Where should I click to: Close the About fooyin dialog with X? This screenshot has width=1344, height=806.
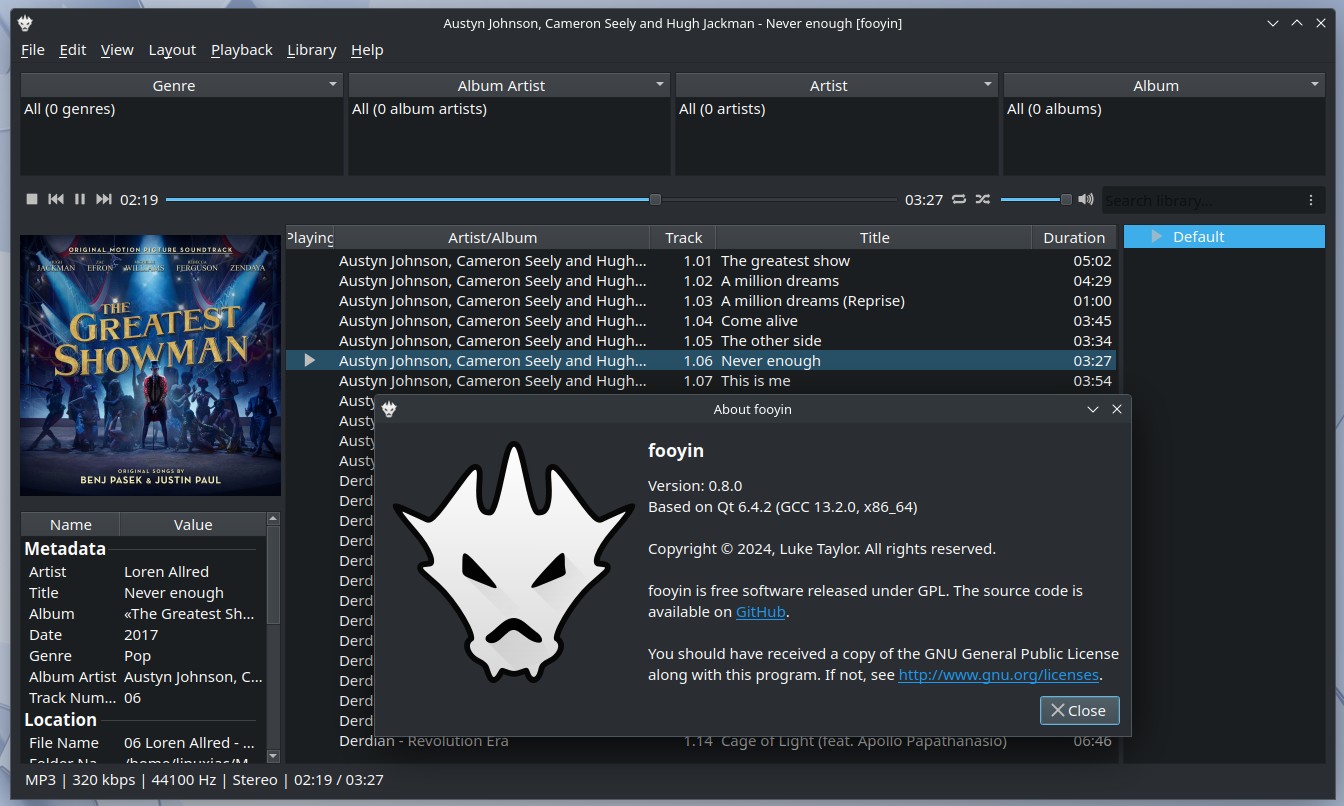pyautogui.click(x=1117, y=409)
